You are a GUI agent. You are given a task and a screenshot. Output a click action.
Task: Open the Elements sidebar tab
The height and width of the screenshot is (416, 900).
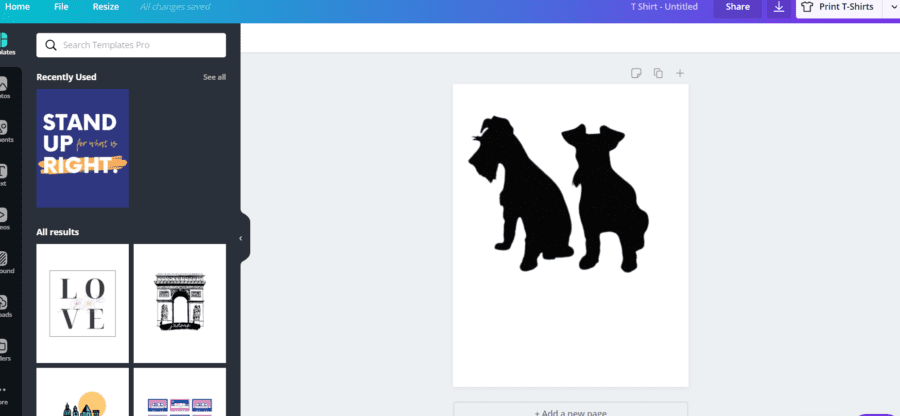5,131
